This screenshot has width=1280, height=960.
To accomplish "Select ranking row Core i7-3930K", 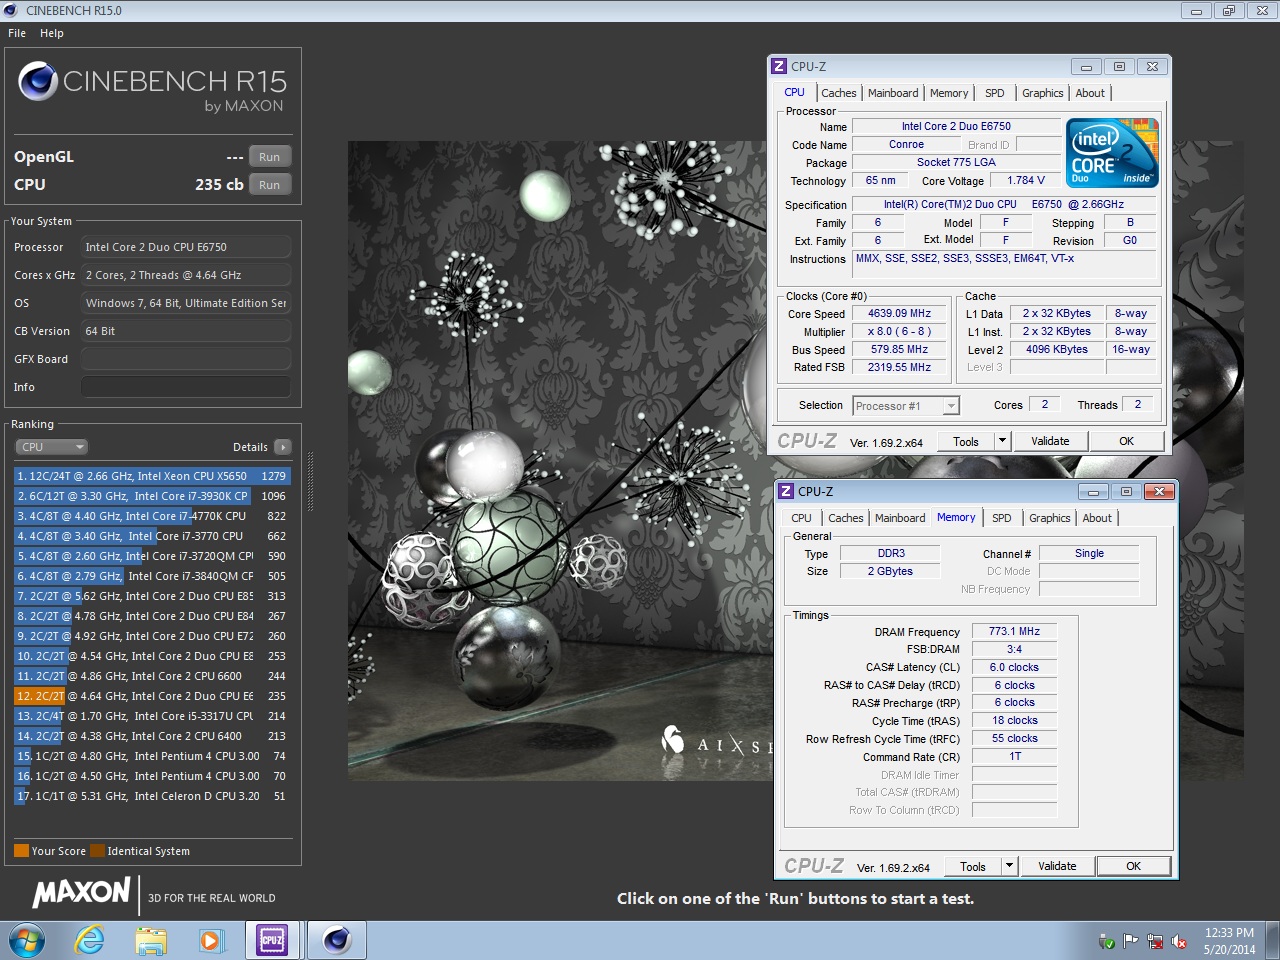I will click(151, 496).
